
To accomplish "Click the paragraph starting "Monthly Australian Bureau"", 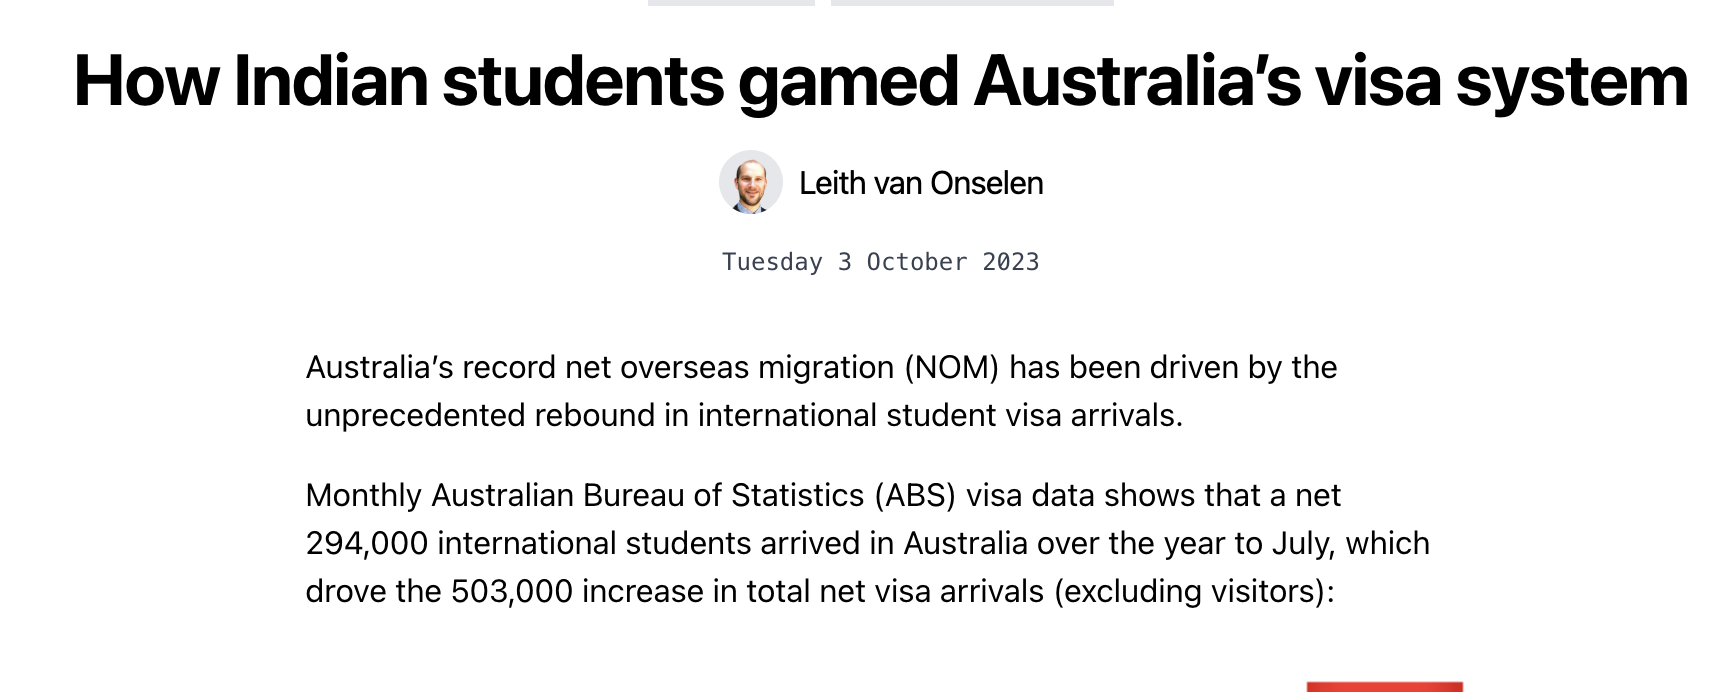I will [x=866, y=543].
